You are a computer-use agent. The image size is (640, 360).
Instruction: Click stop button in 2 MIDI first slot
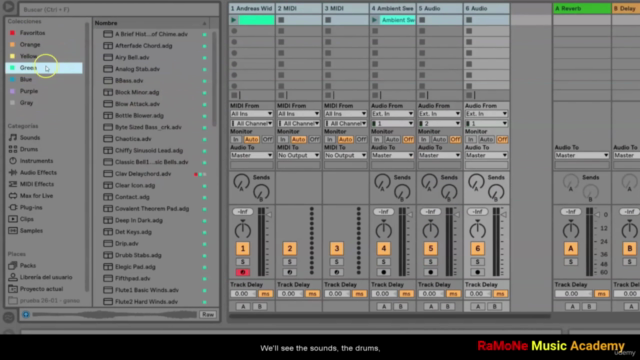pyautogui.click(x=281, y=20)
